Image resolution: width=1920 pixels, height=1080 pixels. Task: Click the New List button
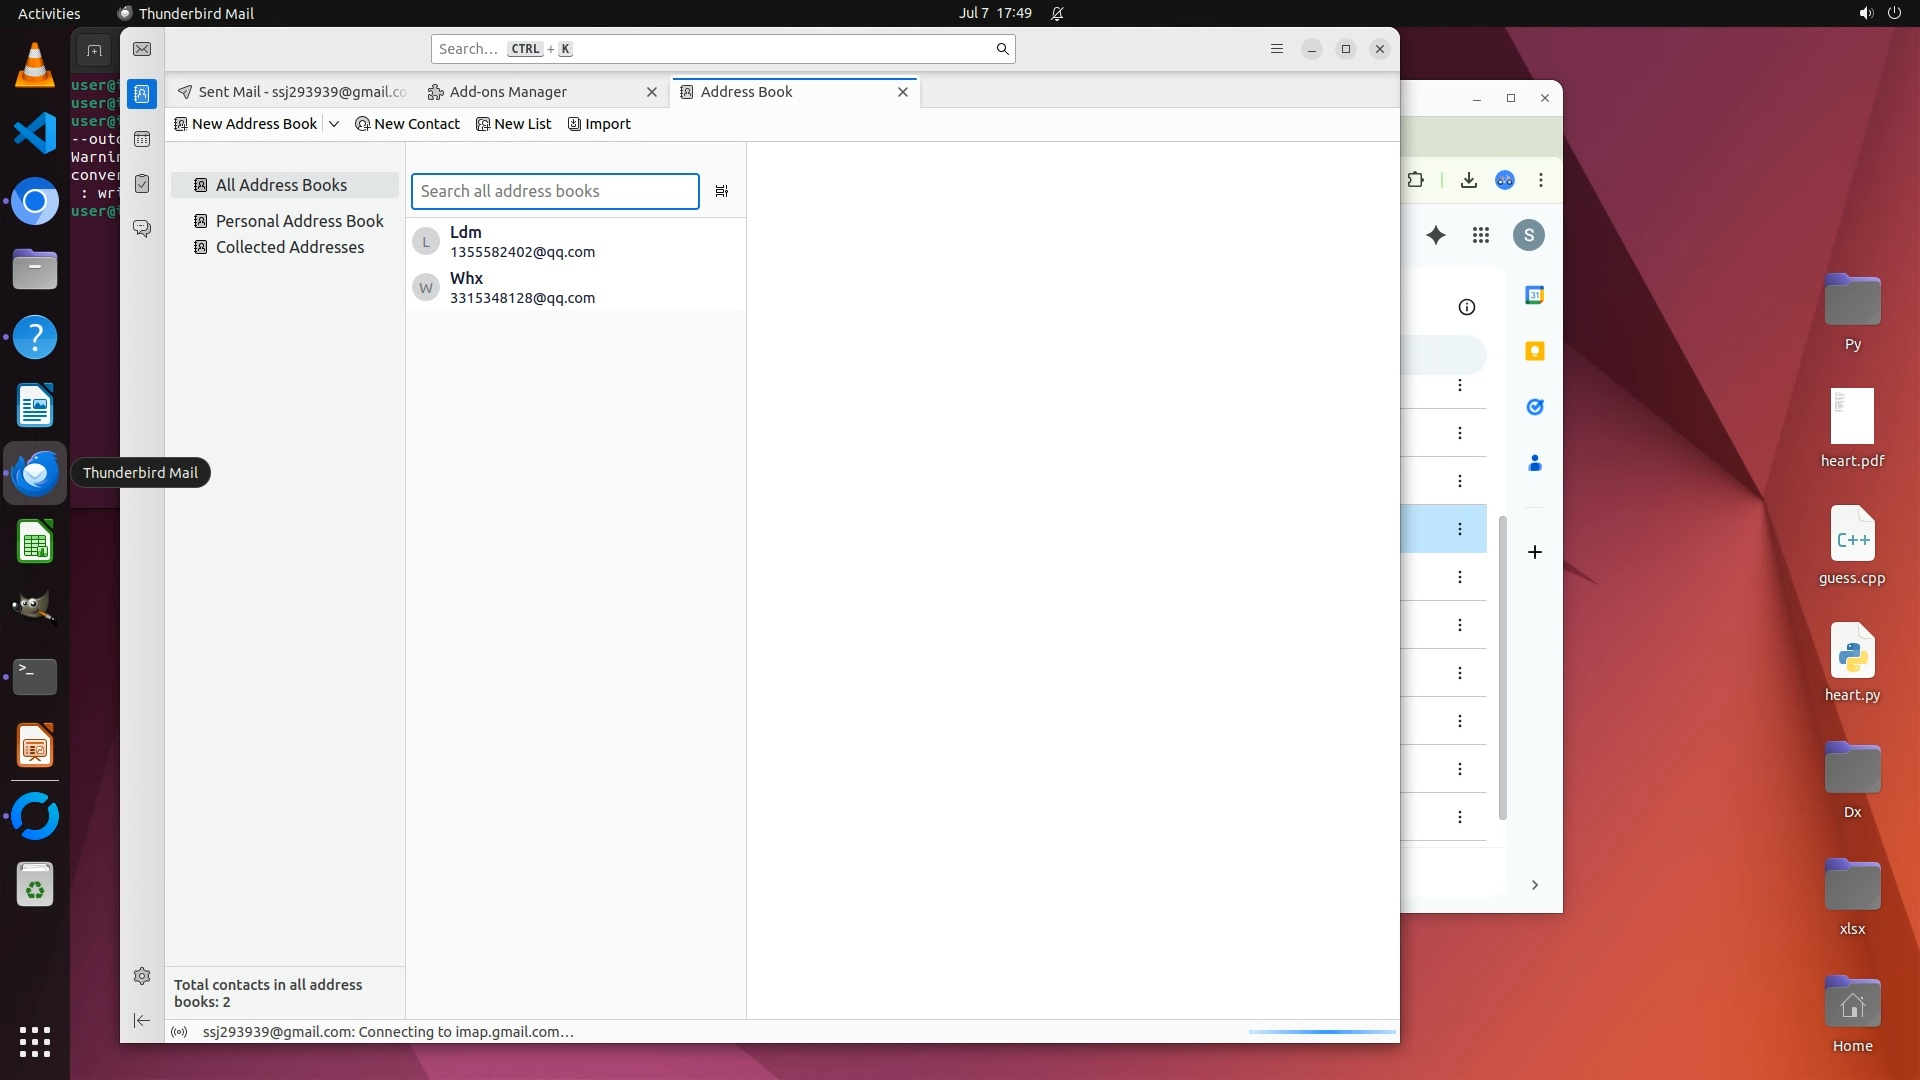click(514, 124)
